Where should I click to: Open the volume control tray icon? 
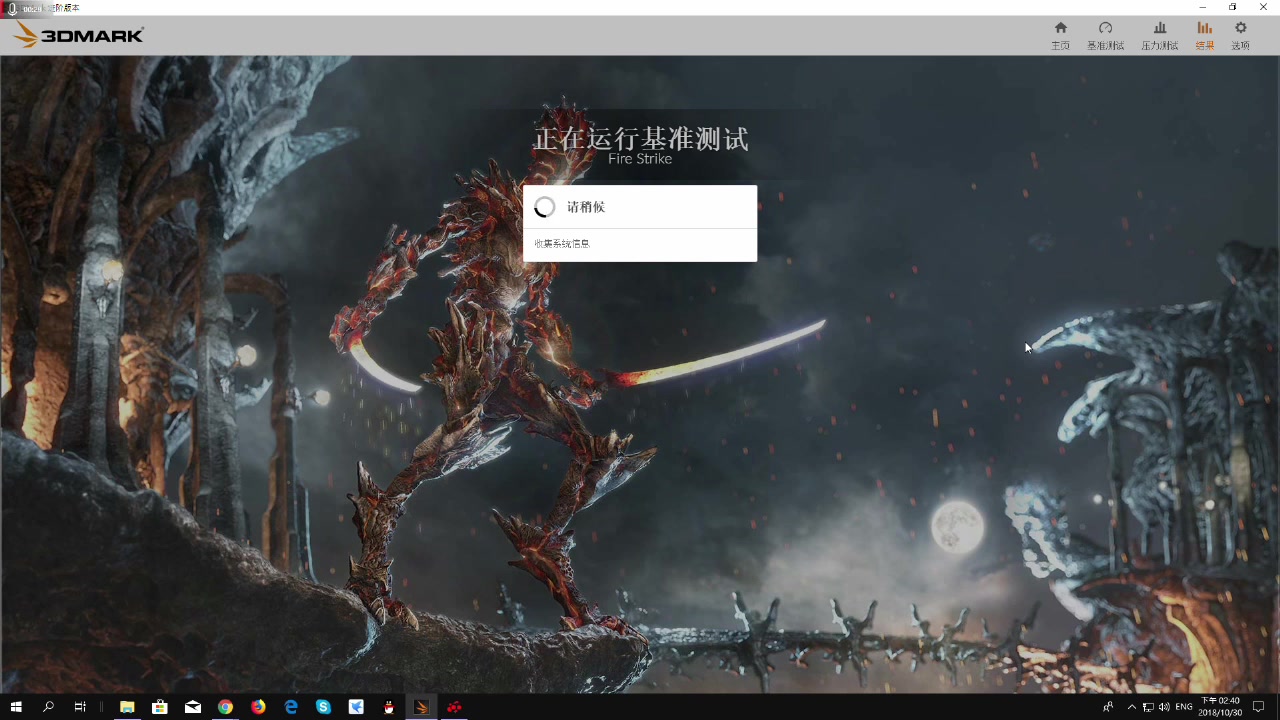[1164, 707]
